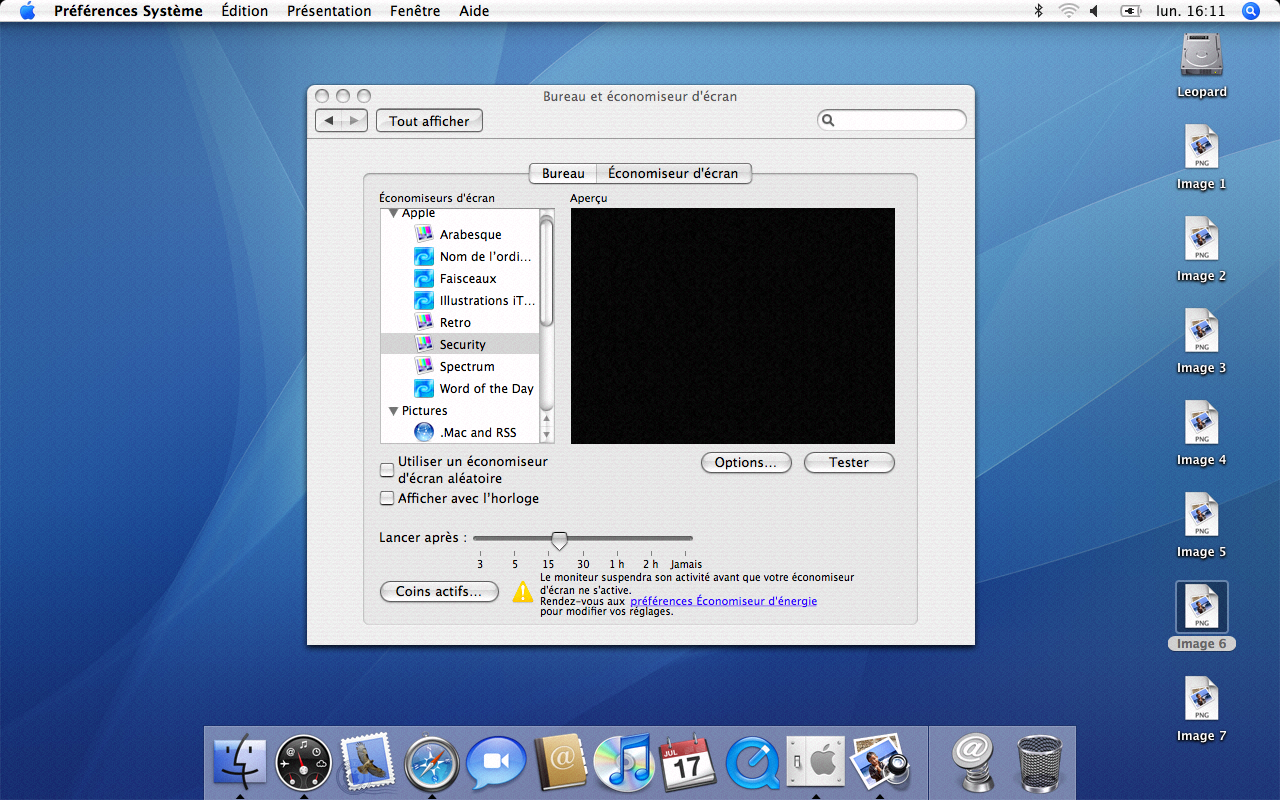Screen dimensions: 1280x800
Task: Click the volume icon in menu bar
Action: [x=1095, y=11]
